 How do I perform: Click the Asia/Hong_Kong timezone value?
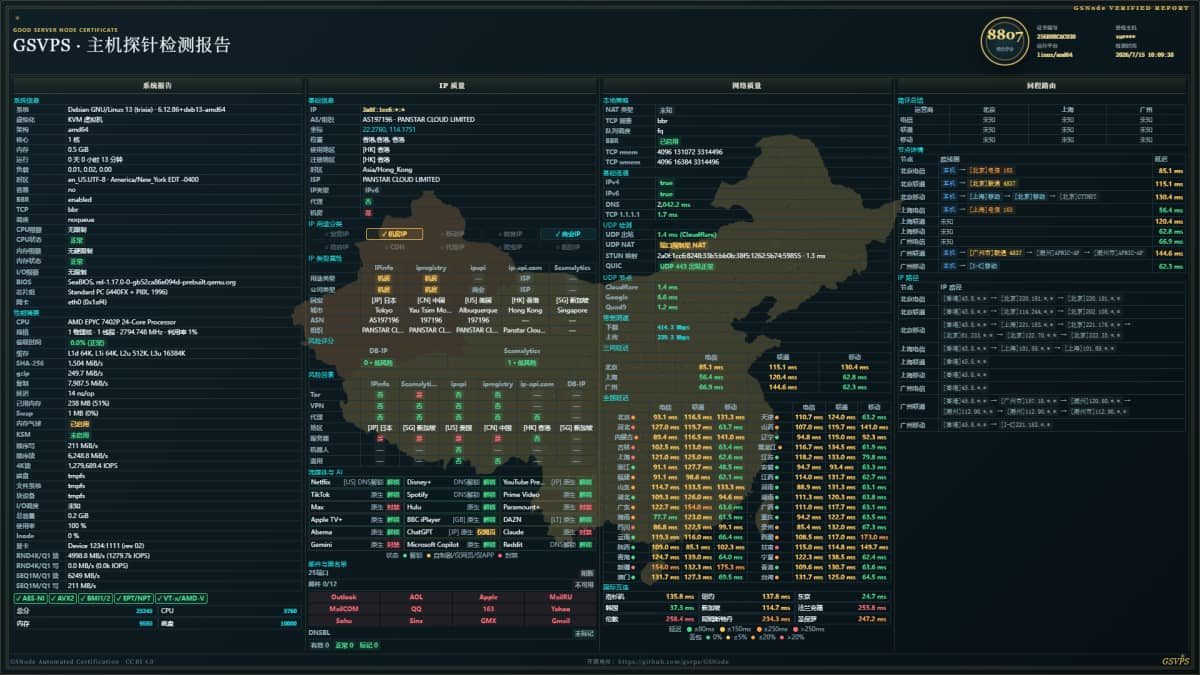point(389,170)
